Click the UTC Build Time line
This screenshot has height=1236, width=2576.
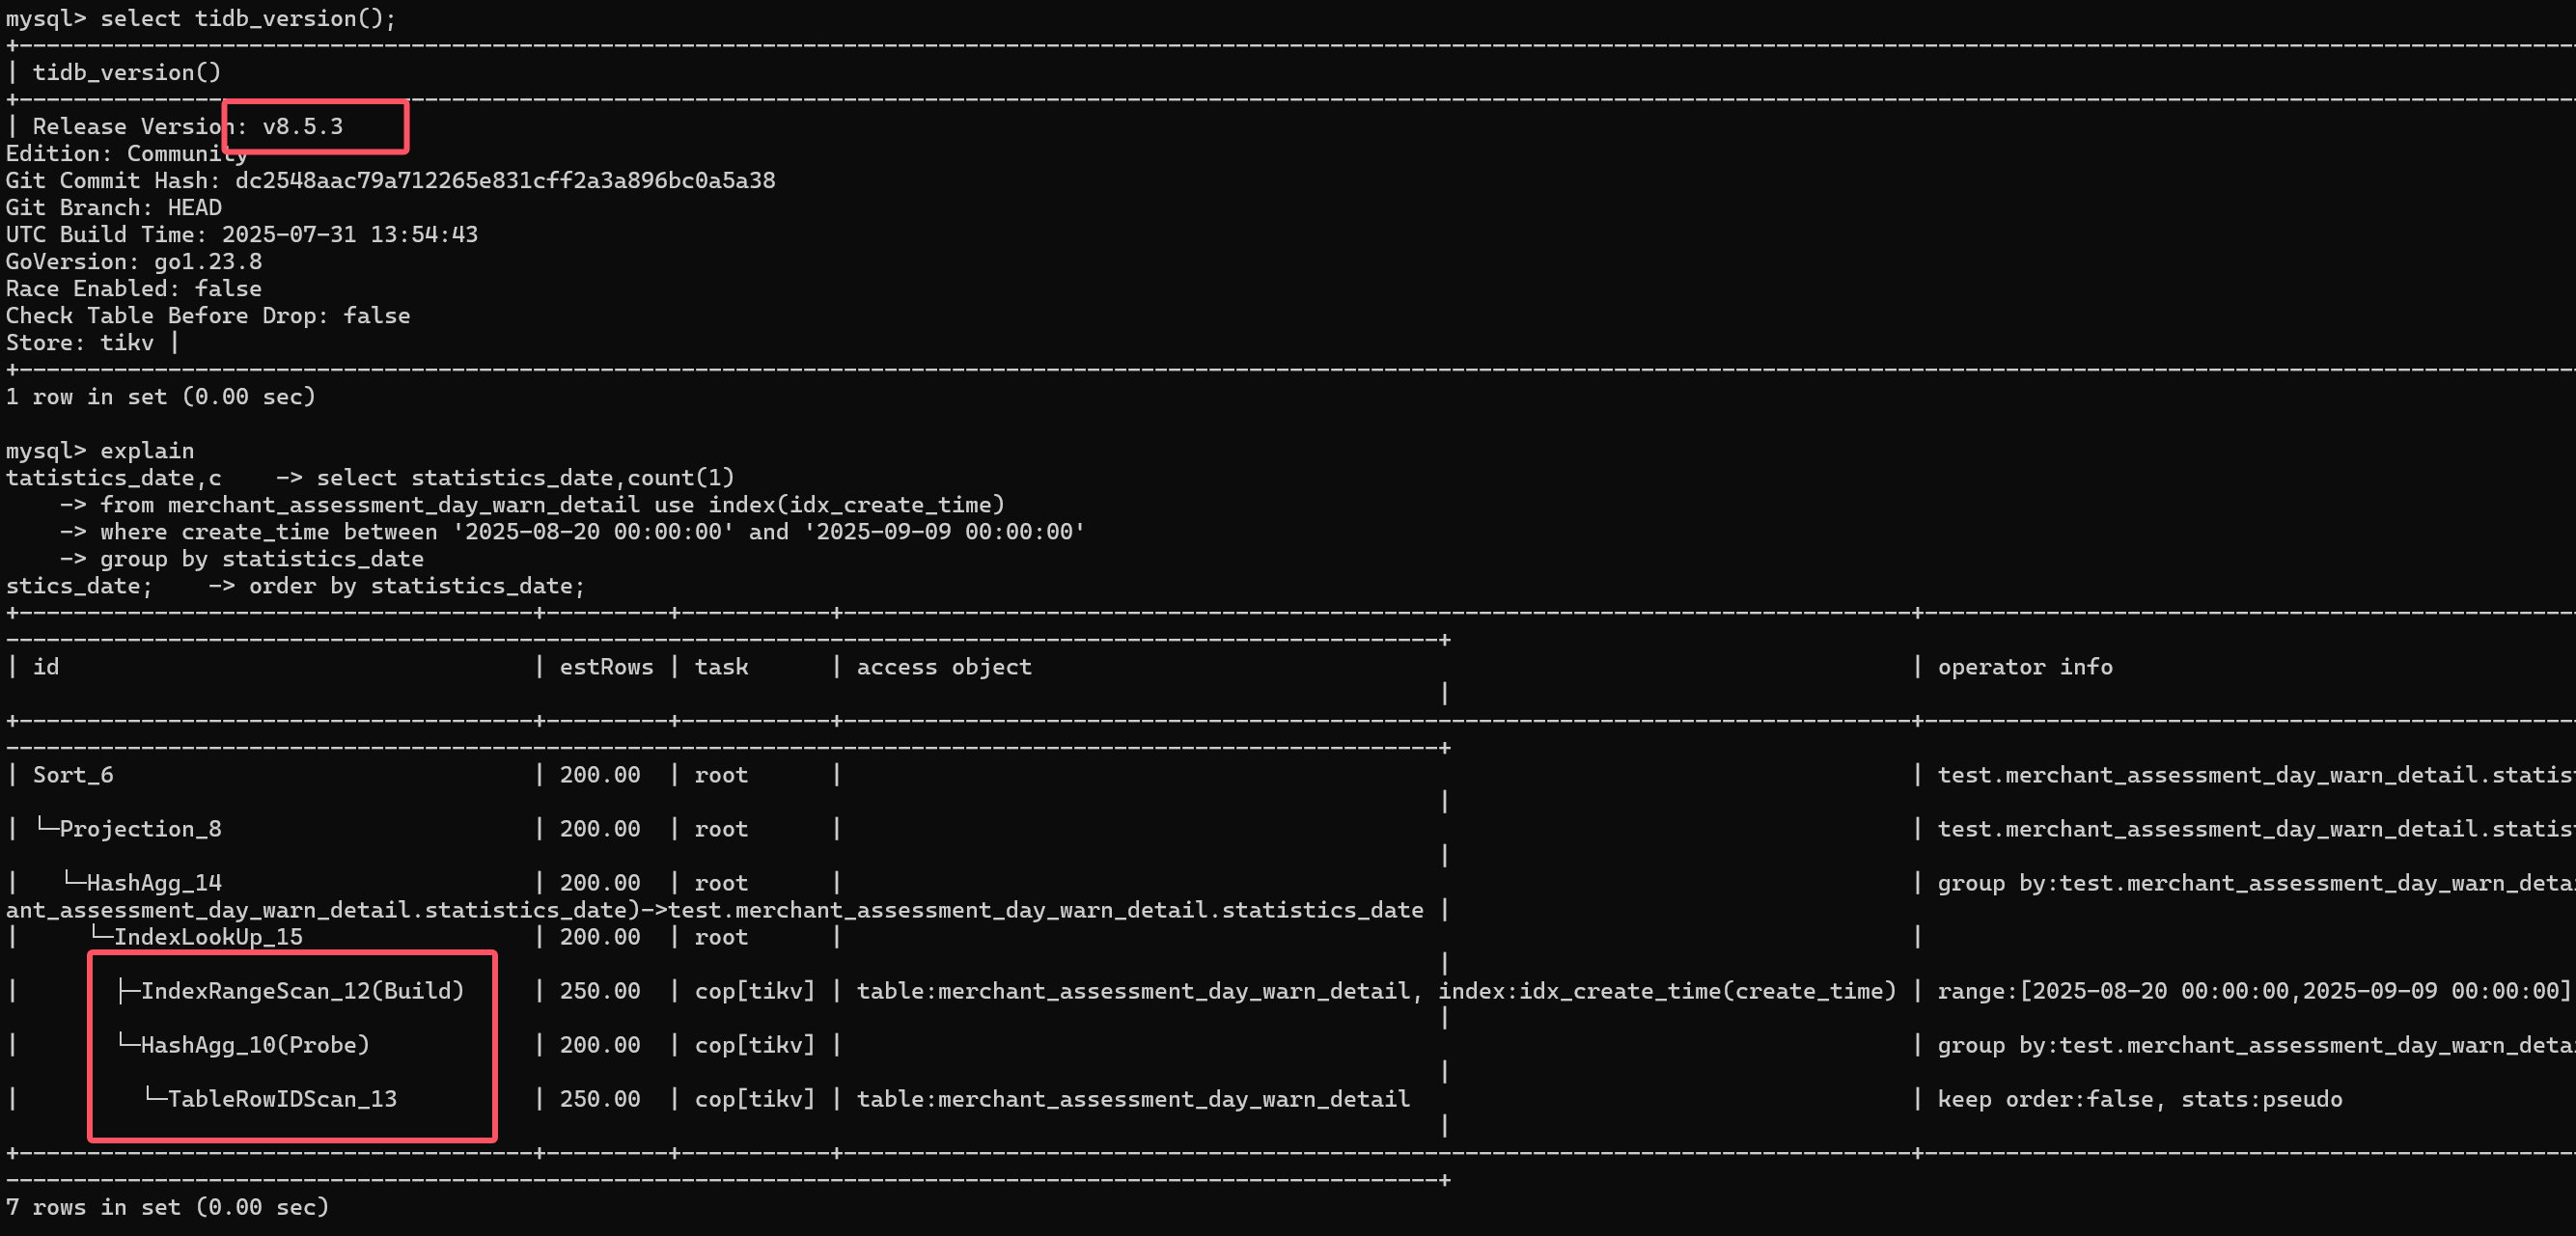pos(242,235)
